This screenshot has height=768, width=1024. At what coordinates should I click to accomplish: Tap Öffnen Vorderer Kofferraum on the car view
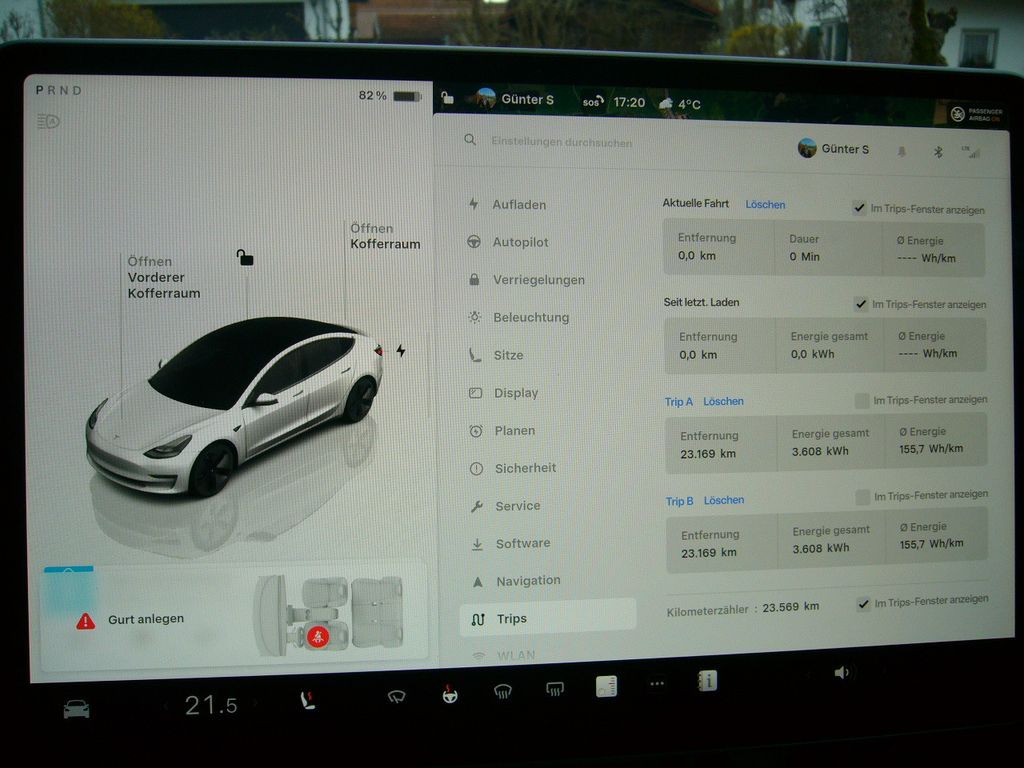[x=163, y=277]
